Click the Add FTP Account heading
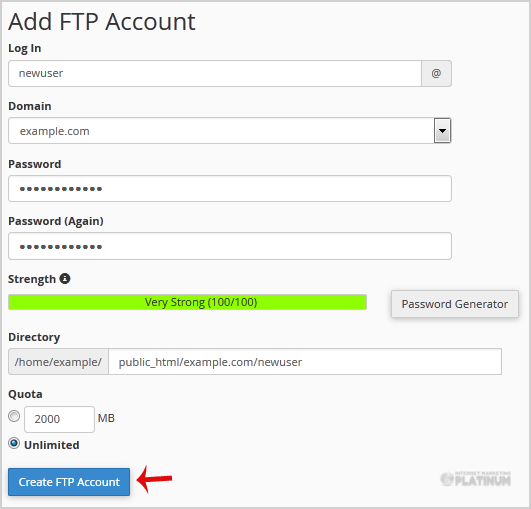Image resolution: width=531 pixels, height=509 pixels. [102, 22]
